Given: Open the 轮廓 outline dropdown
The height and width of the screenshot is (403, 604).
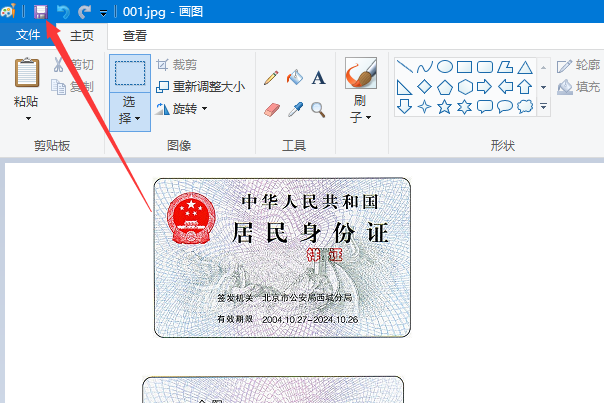Looking at the screenshot, I should point(578,65).
